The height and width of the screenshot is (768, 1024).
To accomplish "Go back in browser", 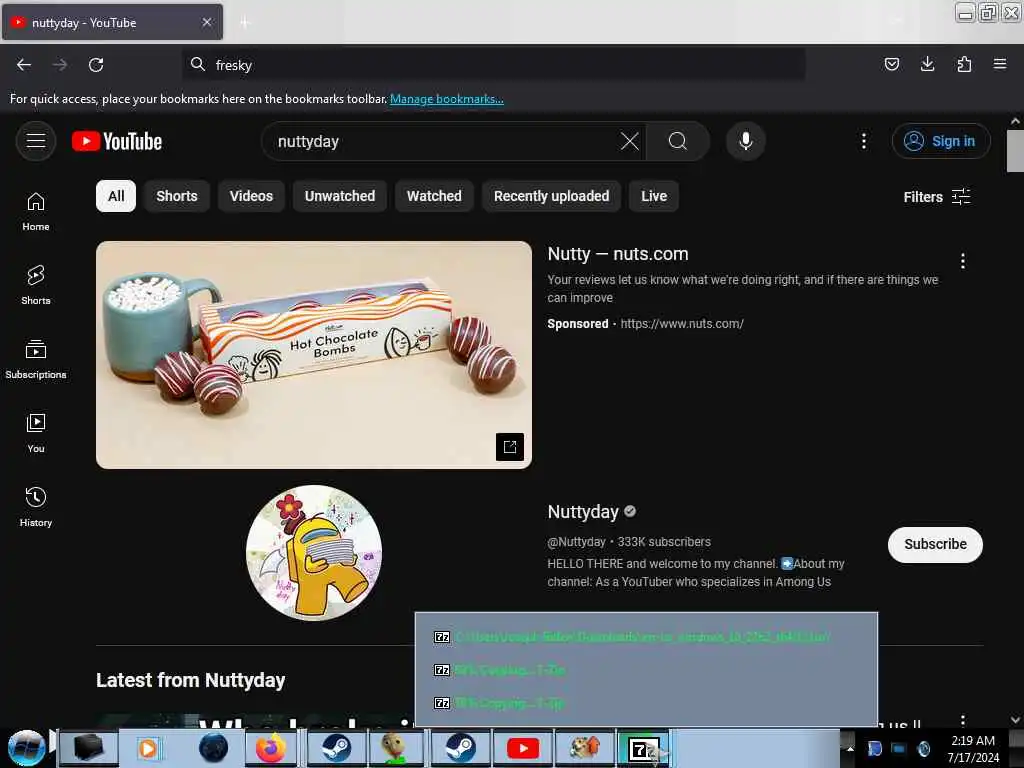I will click(x=24, y=65).
